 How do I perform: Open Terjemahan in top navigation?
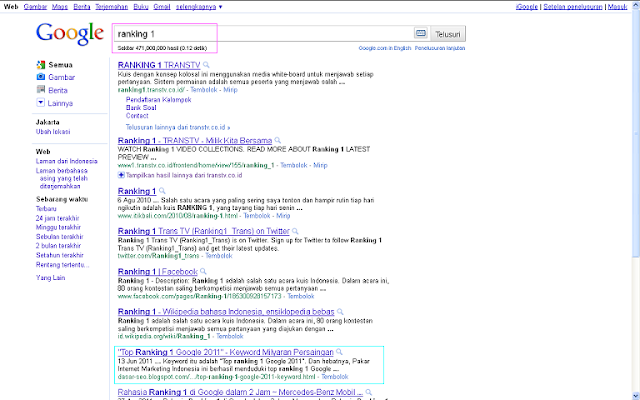[x=111, y=7]
